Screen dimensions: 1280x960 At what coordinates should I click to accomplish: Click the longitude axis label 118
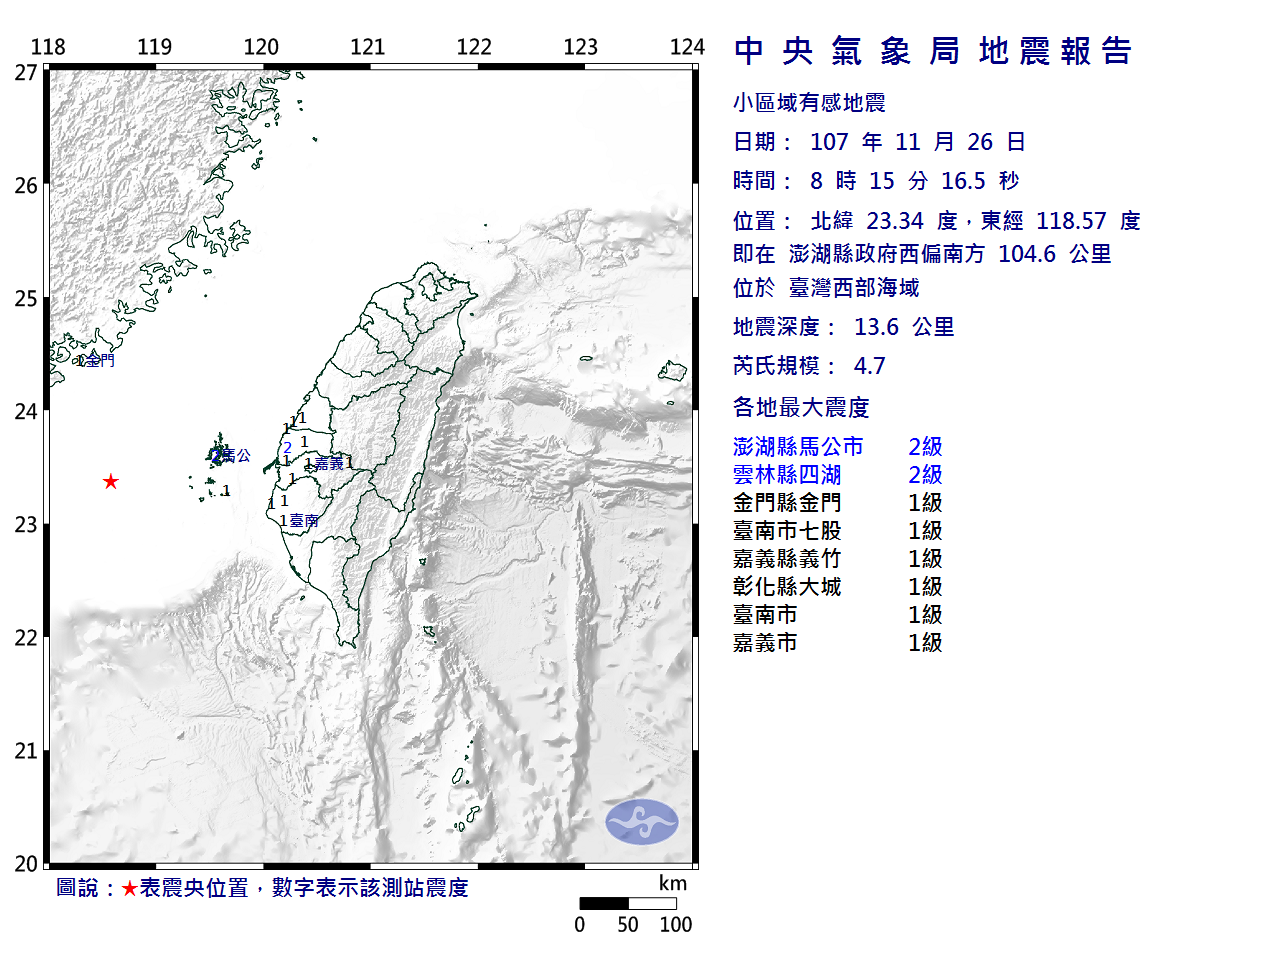48,47
